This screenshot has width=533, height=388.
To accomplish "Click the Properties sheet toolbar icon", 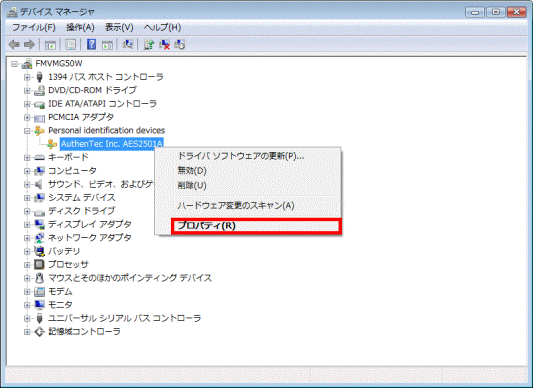I will (x=71, y=45).
